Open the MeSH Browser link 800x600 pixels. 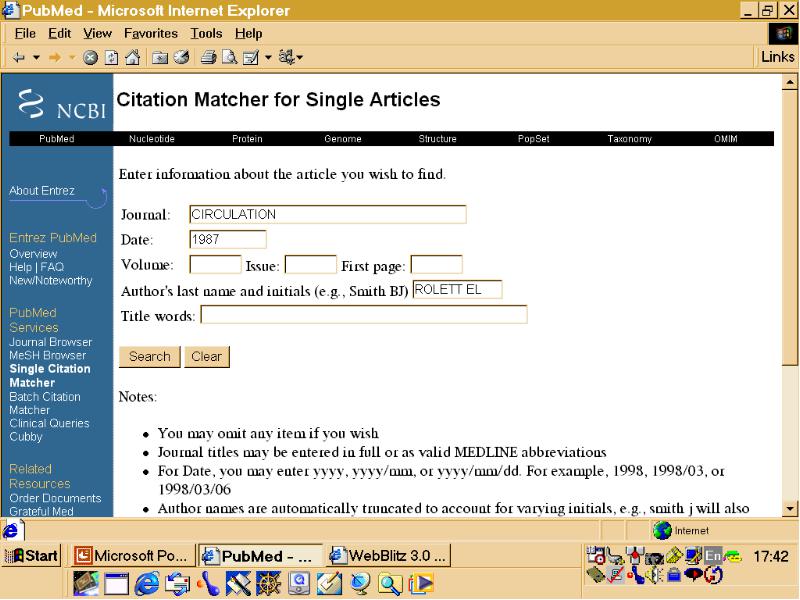click(x=47, y=355)
